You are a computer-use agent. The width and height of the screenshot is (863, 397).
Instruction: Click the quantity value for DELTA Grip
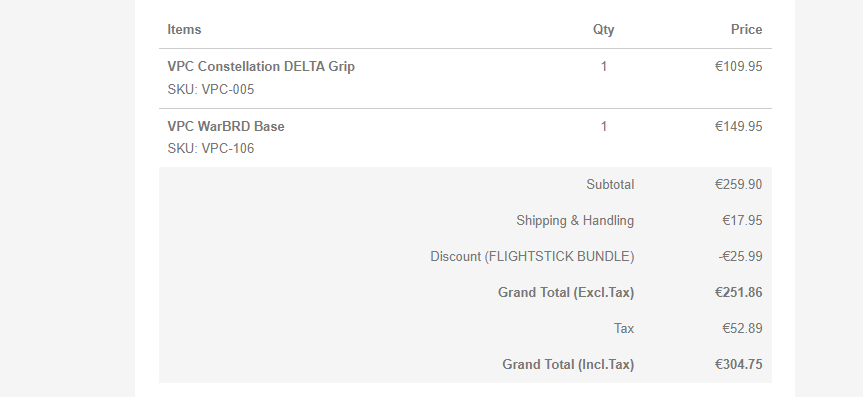click(604, 67)
